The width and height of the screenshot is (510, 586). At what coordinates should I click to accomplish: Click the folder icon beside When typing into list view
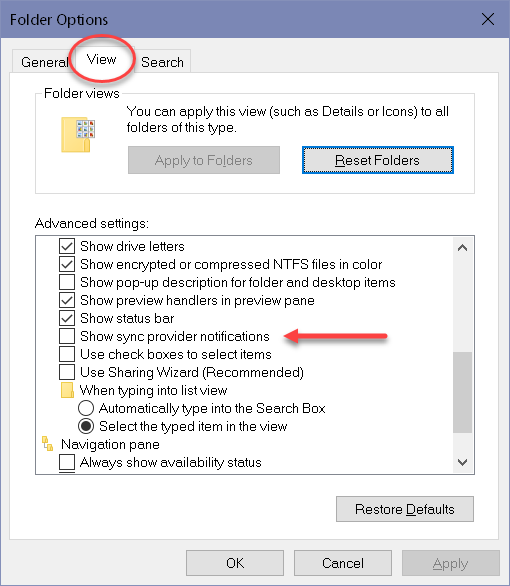(67, 390)
